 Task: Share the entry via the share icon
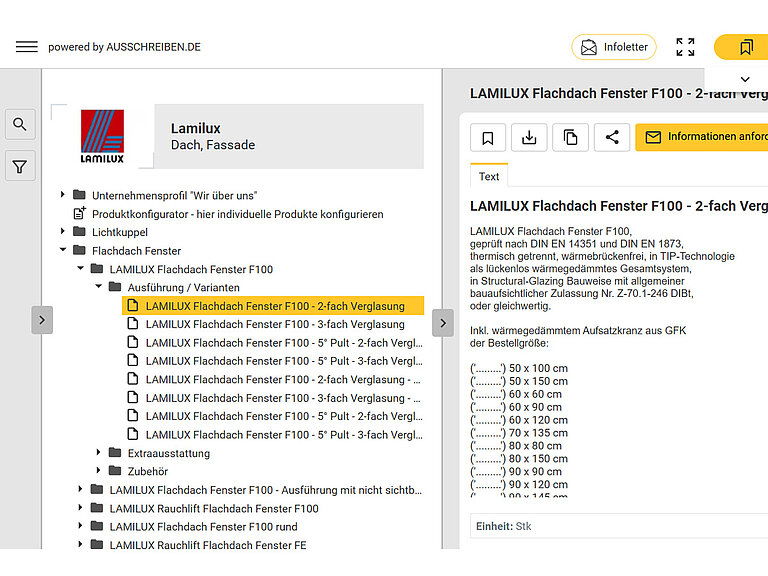612,138
